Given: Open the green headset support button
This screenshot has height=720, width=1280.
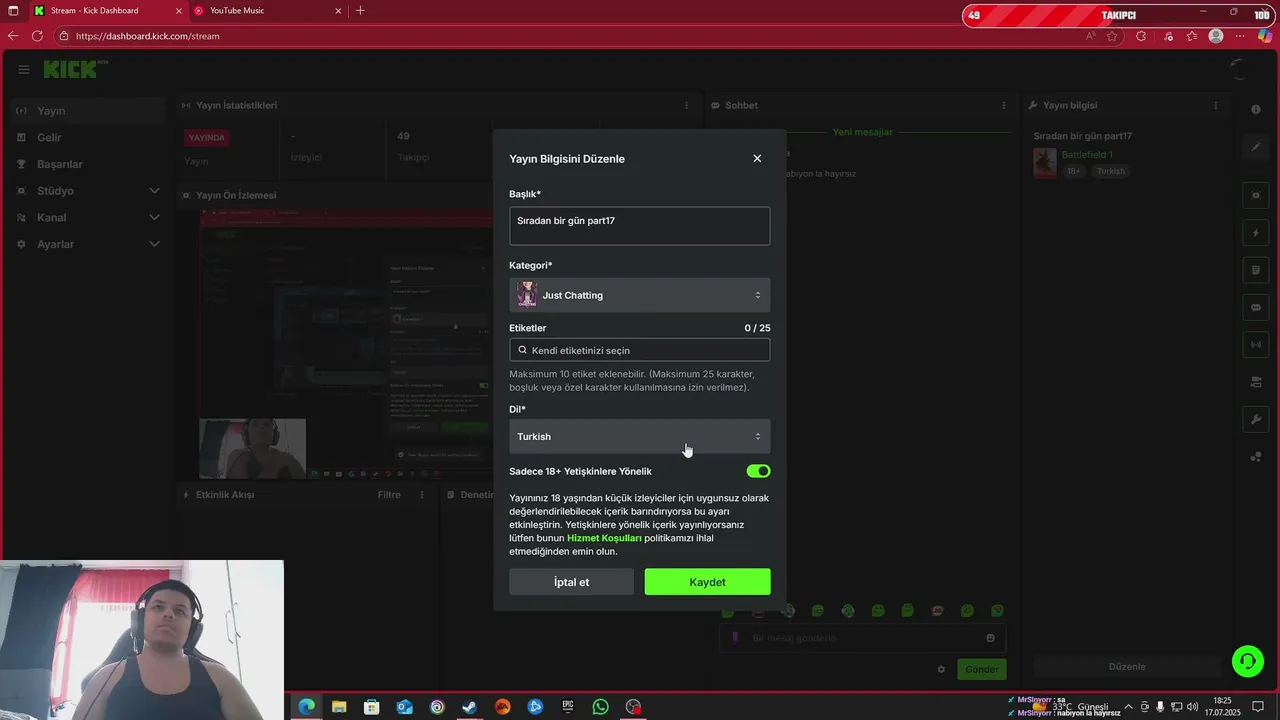Looking at the screenshot, I should point(1247,661).
